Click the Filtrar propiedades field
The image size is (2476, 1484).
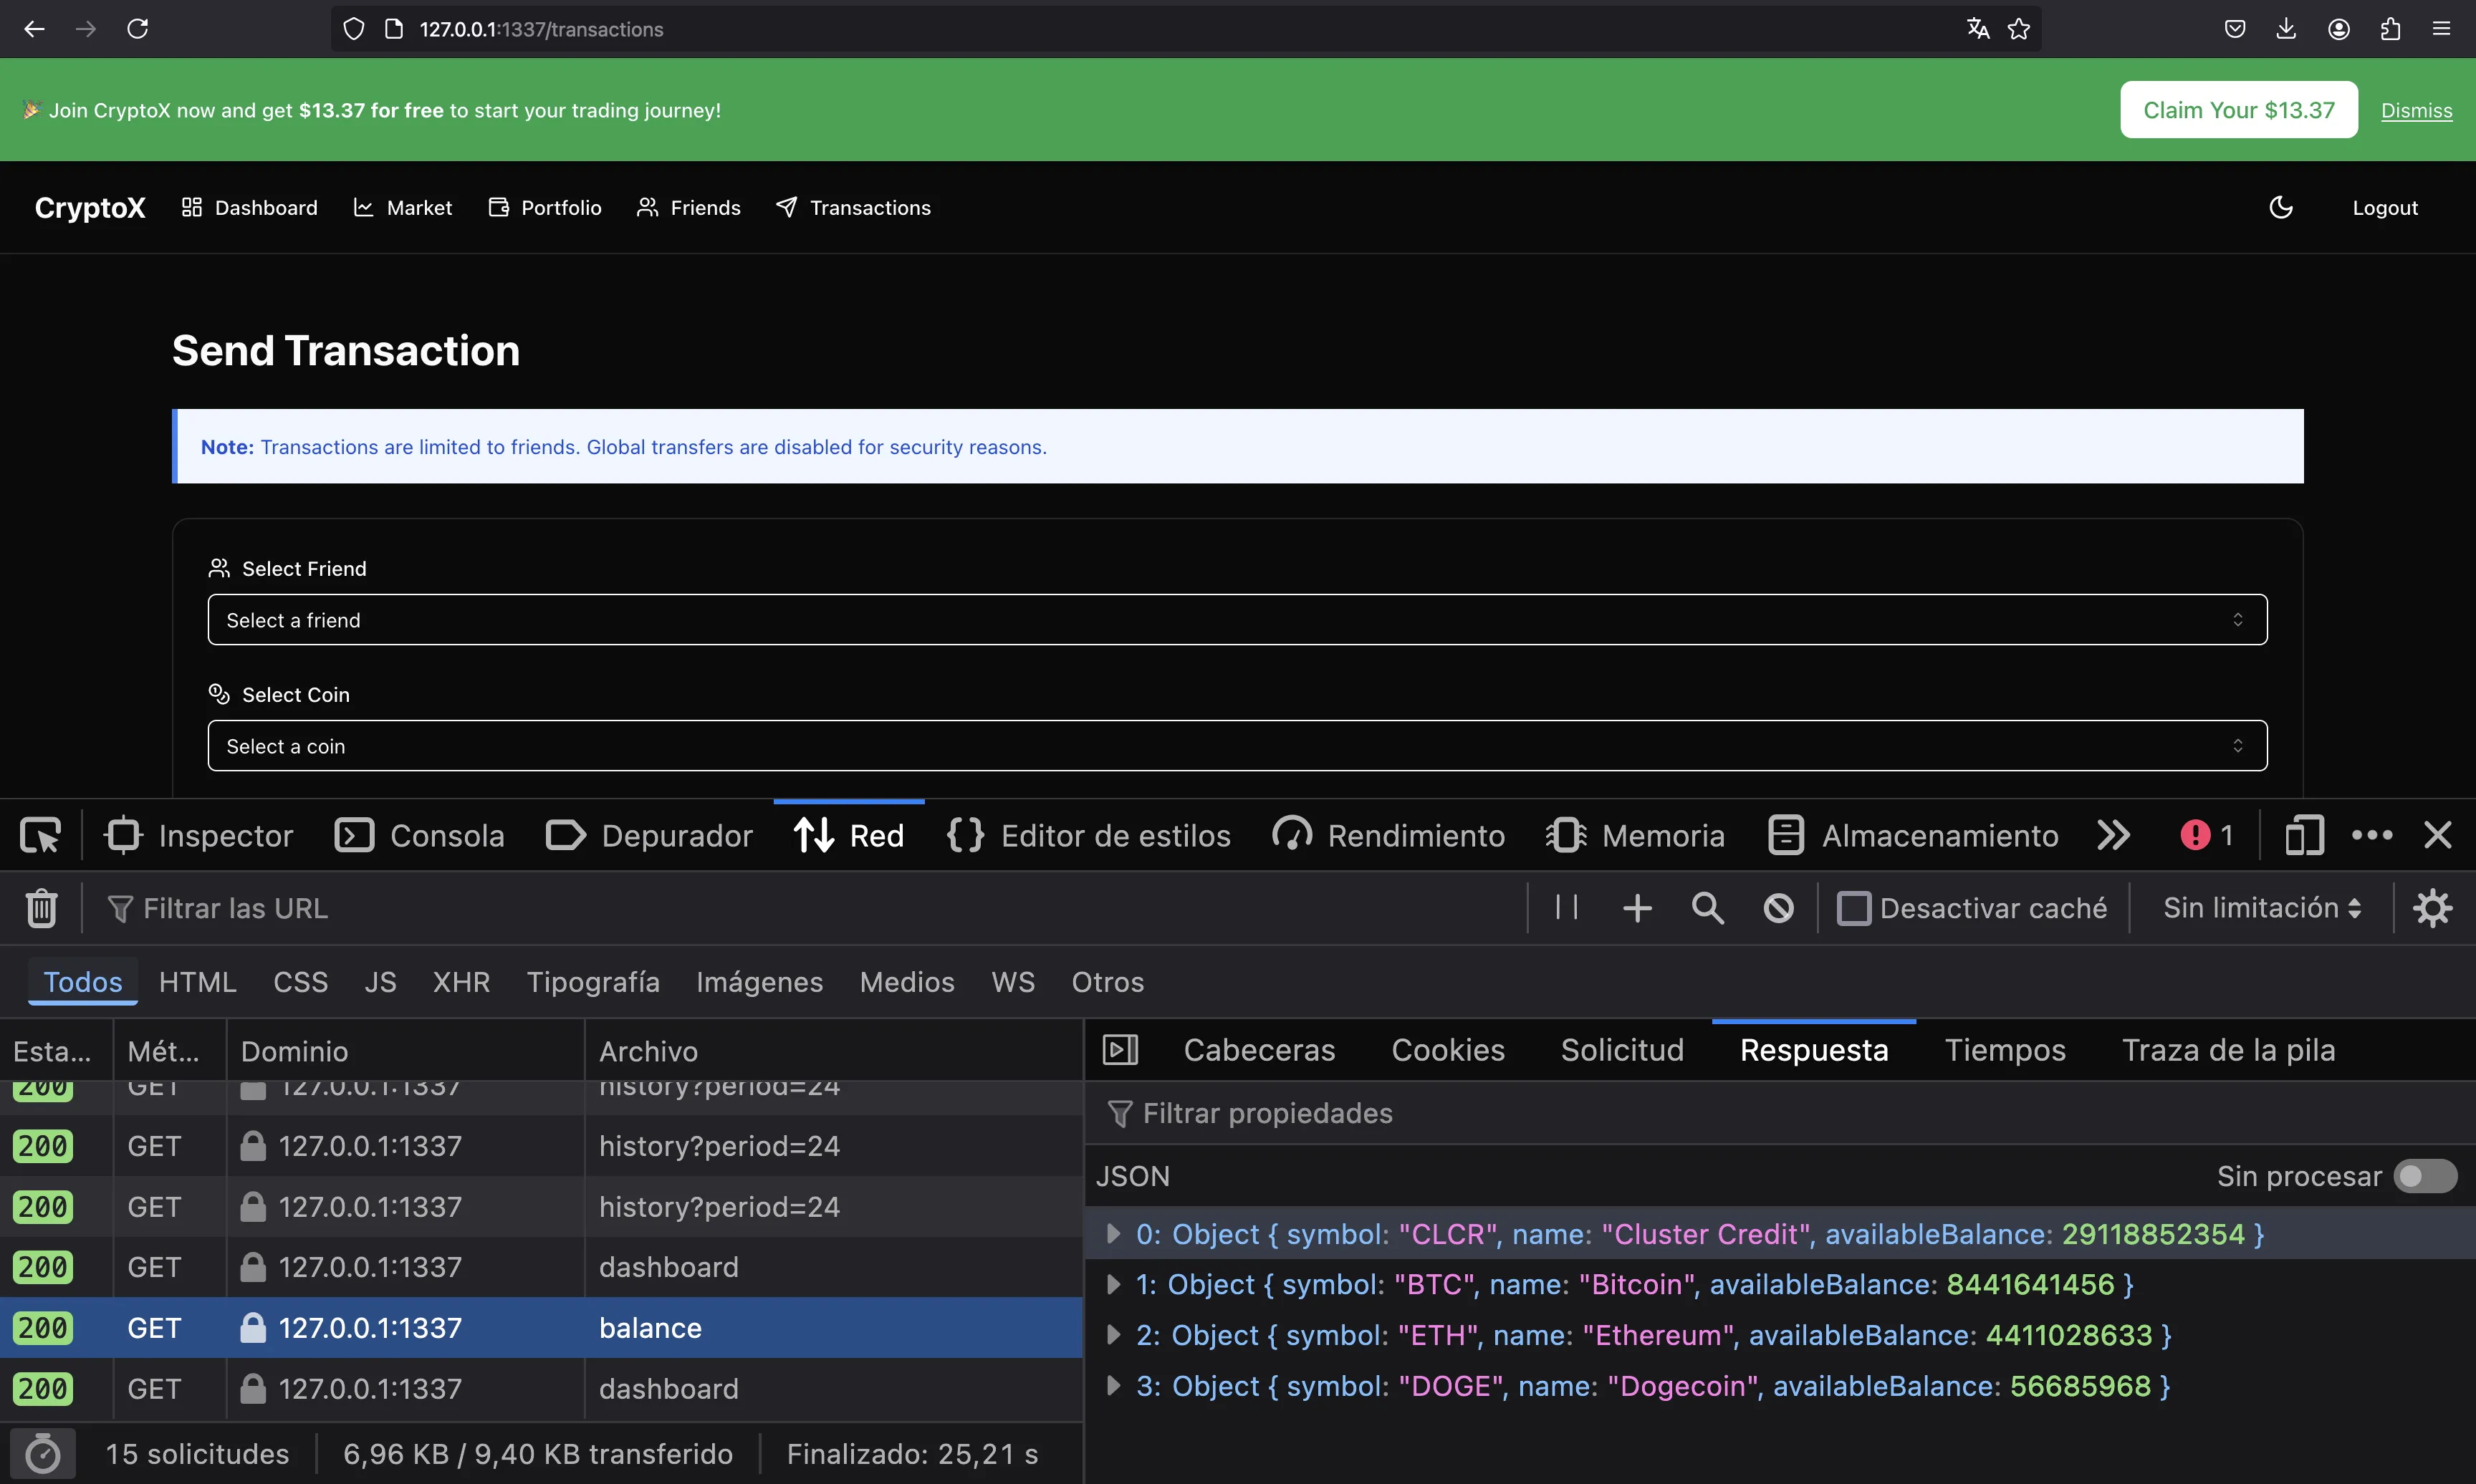[x=1780, y=1113]
